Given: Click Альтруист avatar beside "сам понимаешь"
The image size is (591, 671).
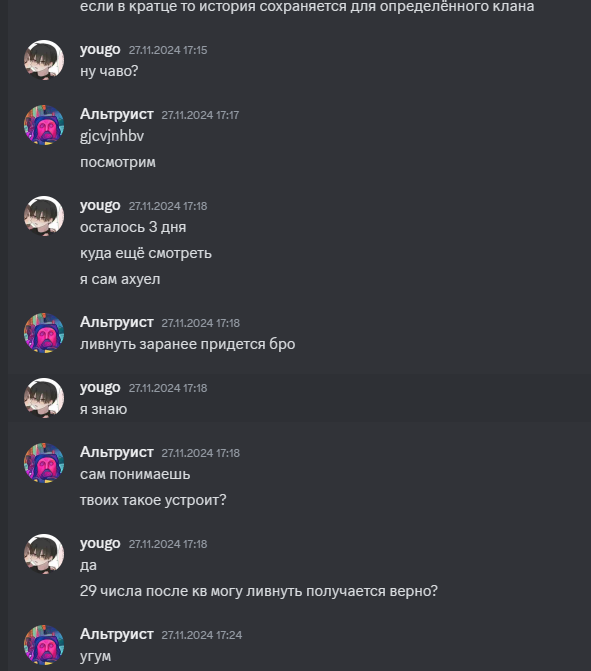Looking at the screenshot, I should 44,463.
